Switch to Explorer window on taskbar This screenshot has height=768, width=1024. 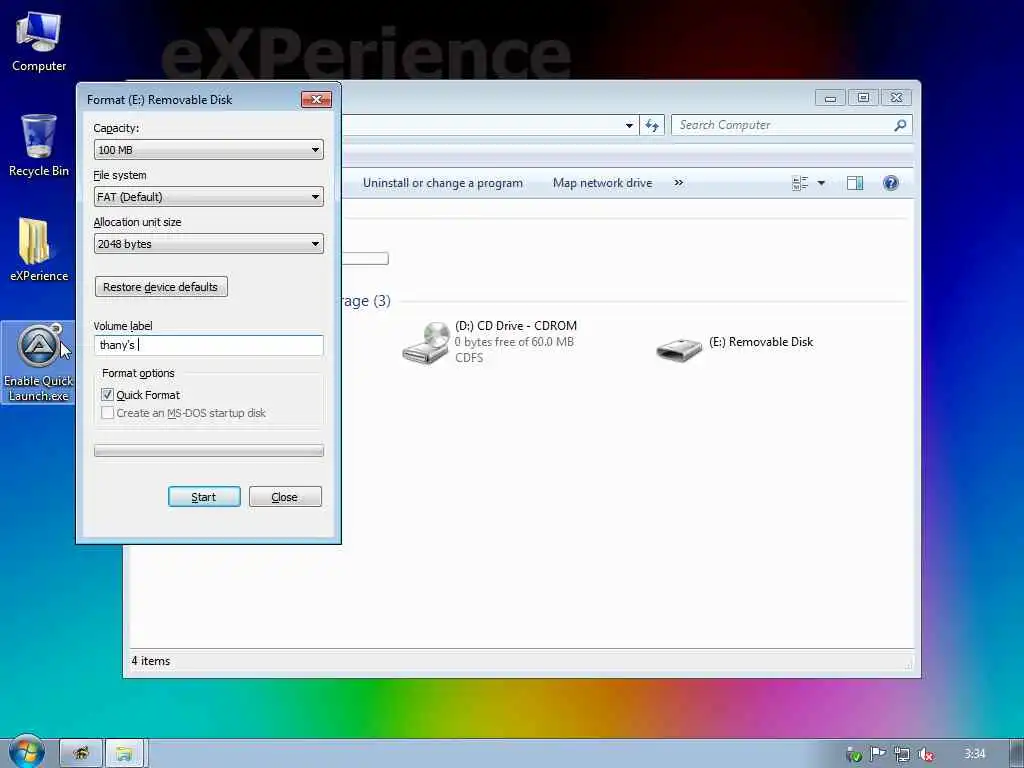[x=124, y=754]
